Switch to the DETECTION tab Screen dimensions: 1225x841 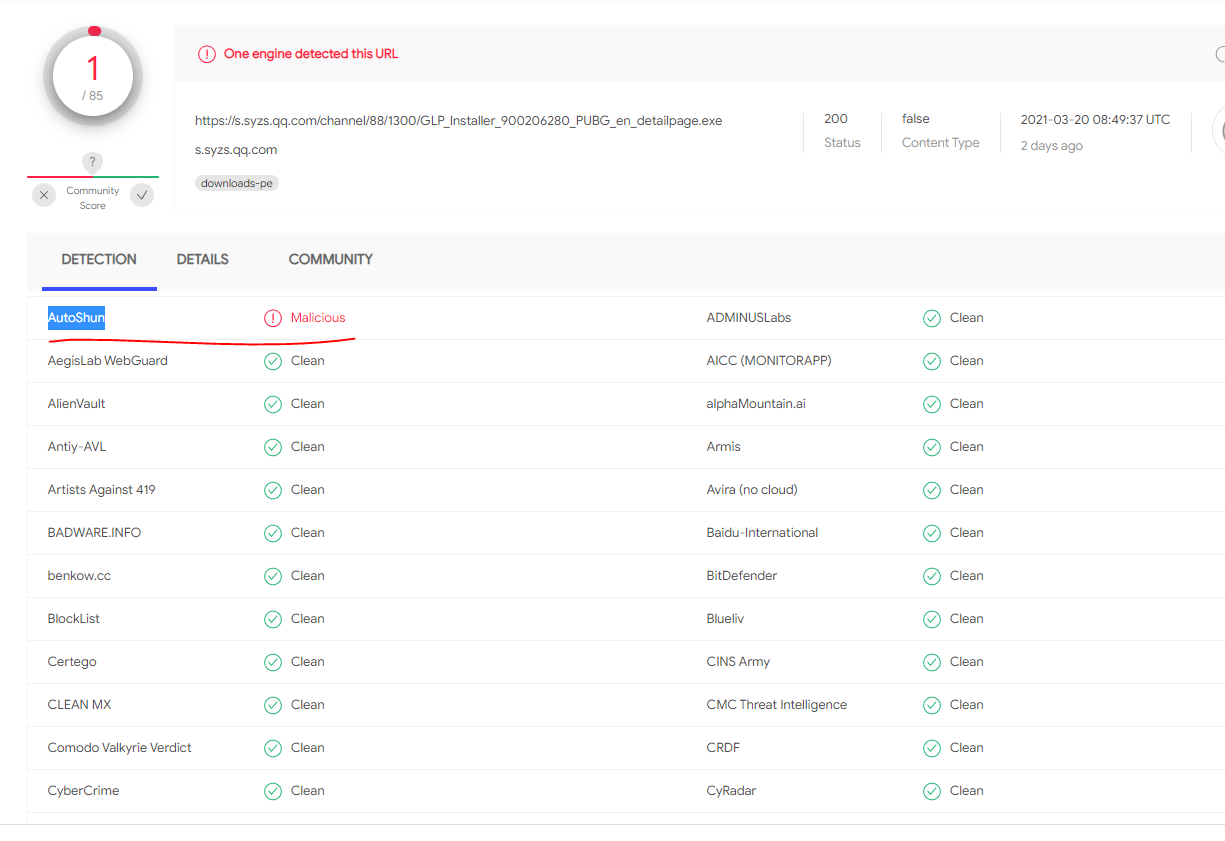[99, 259]
